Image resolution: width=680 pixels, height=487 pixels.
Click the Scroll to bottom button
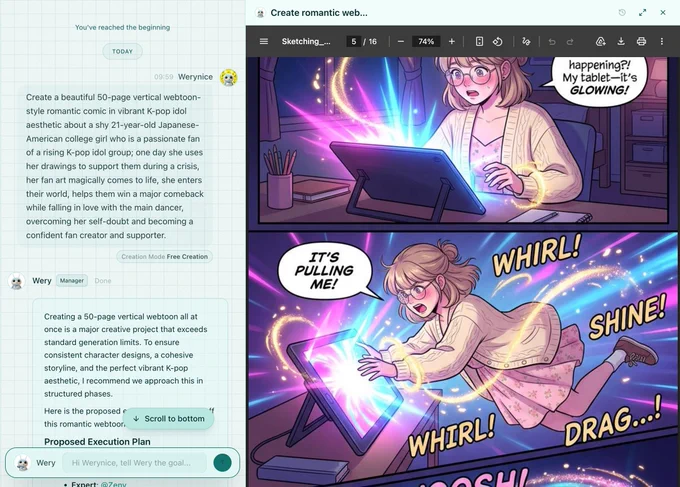click(x=168, y=418)
